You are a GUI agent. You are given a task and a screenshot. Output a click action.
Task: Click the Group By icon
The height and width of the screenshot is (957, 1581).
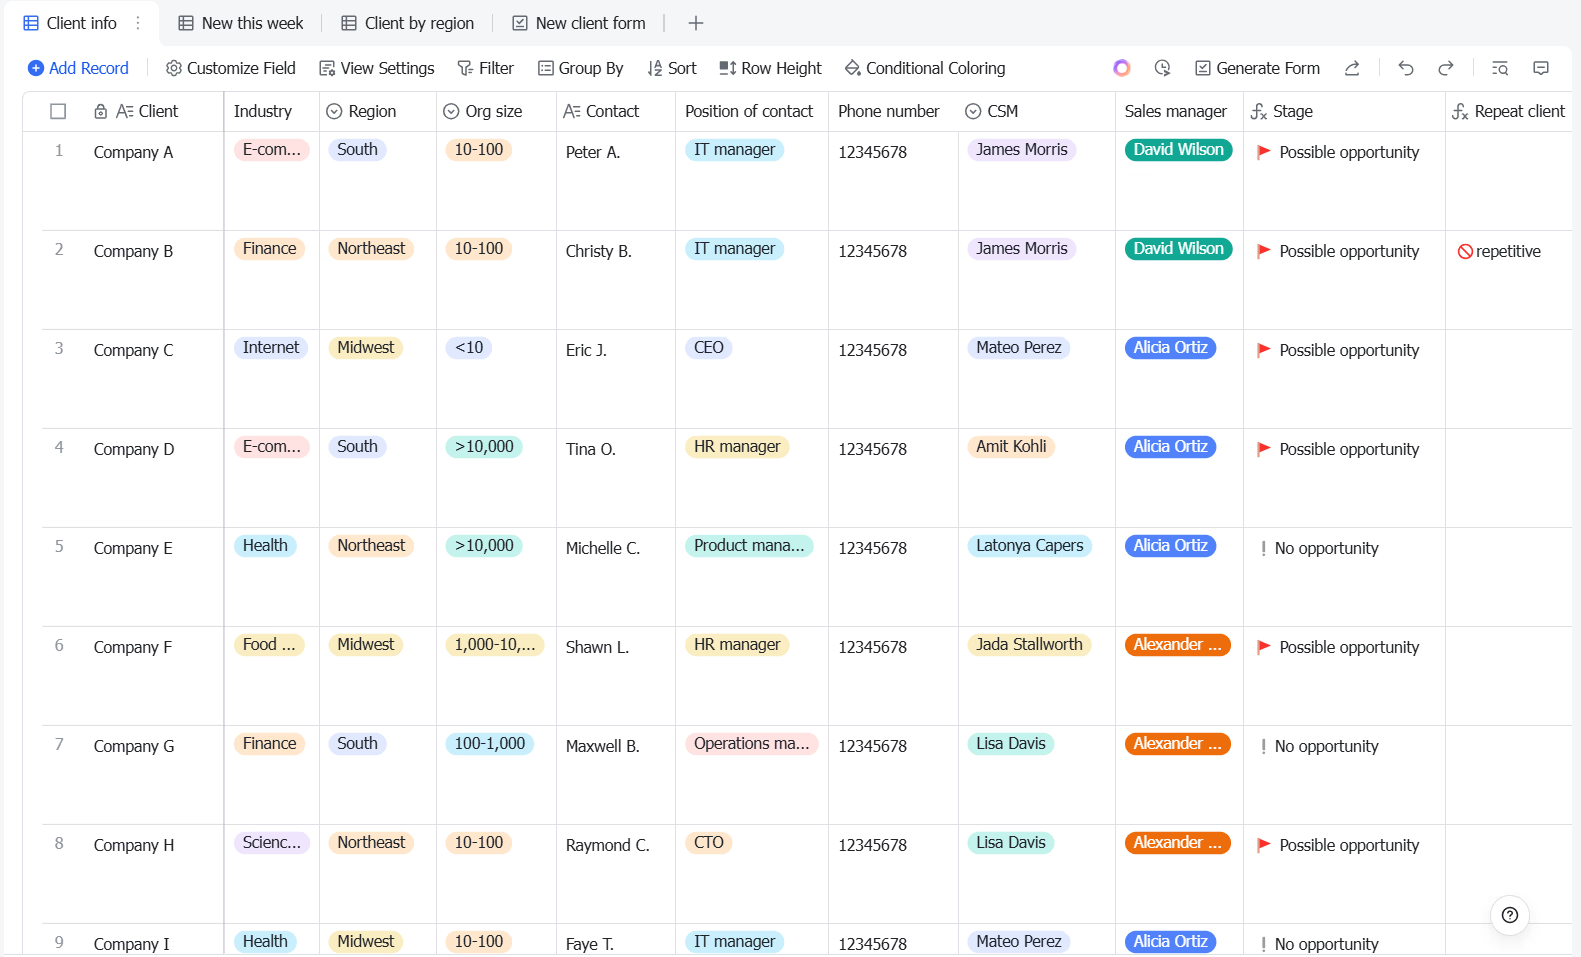tap(546, 68)
